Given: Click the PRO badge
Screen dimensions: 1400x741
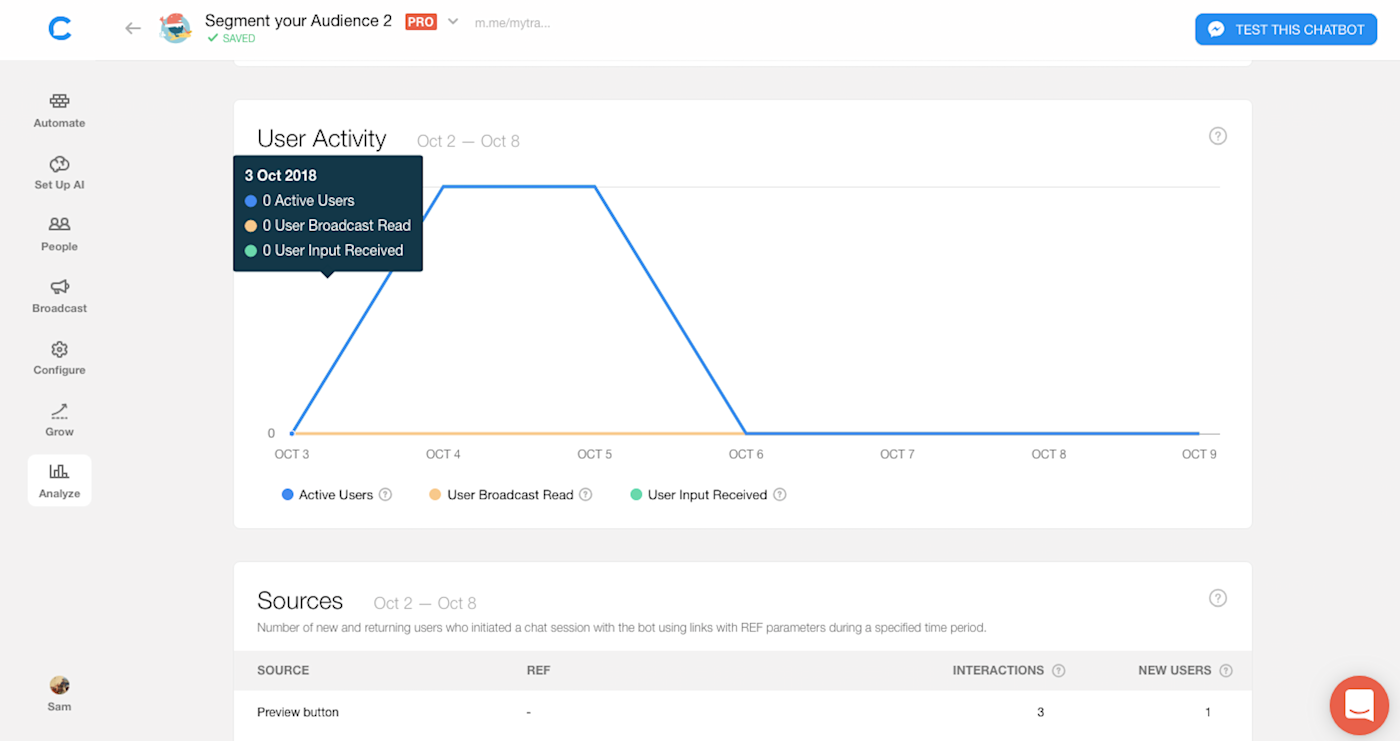Looking at the screenshot, I should 421,21.
